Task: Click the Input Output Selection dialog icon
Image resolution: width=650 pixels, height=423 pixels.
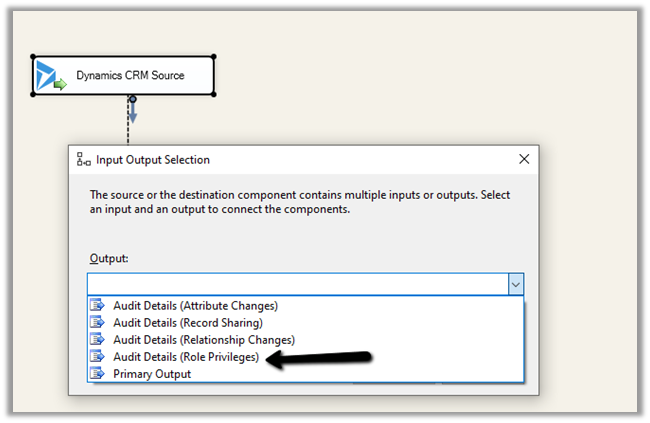Action: [84, 160]
